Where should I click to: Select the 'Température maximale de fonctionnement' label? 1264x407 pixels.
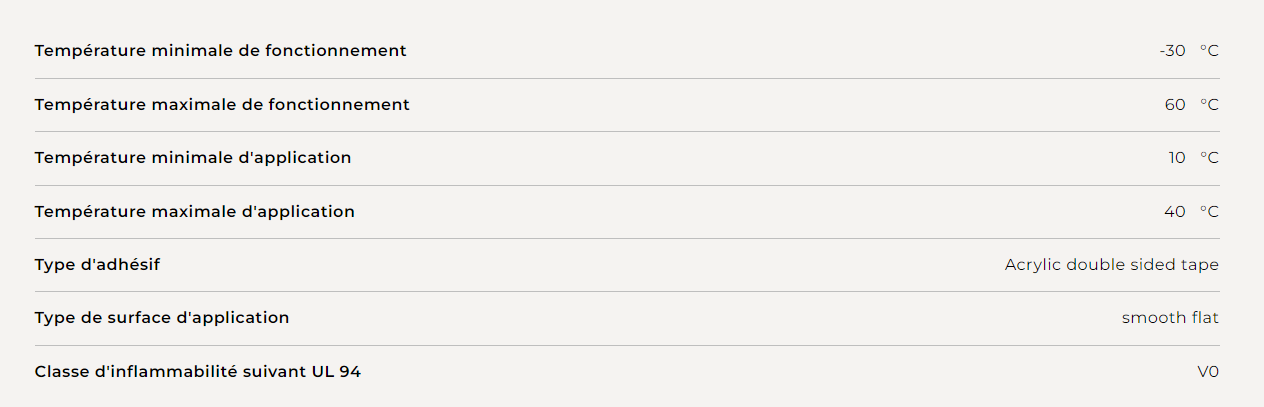pyautogui.click(x=222, y=104)
